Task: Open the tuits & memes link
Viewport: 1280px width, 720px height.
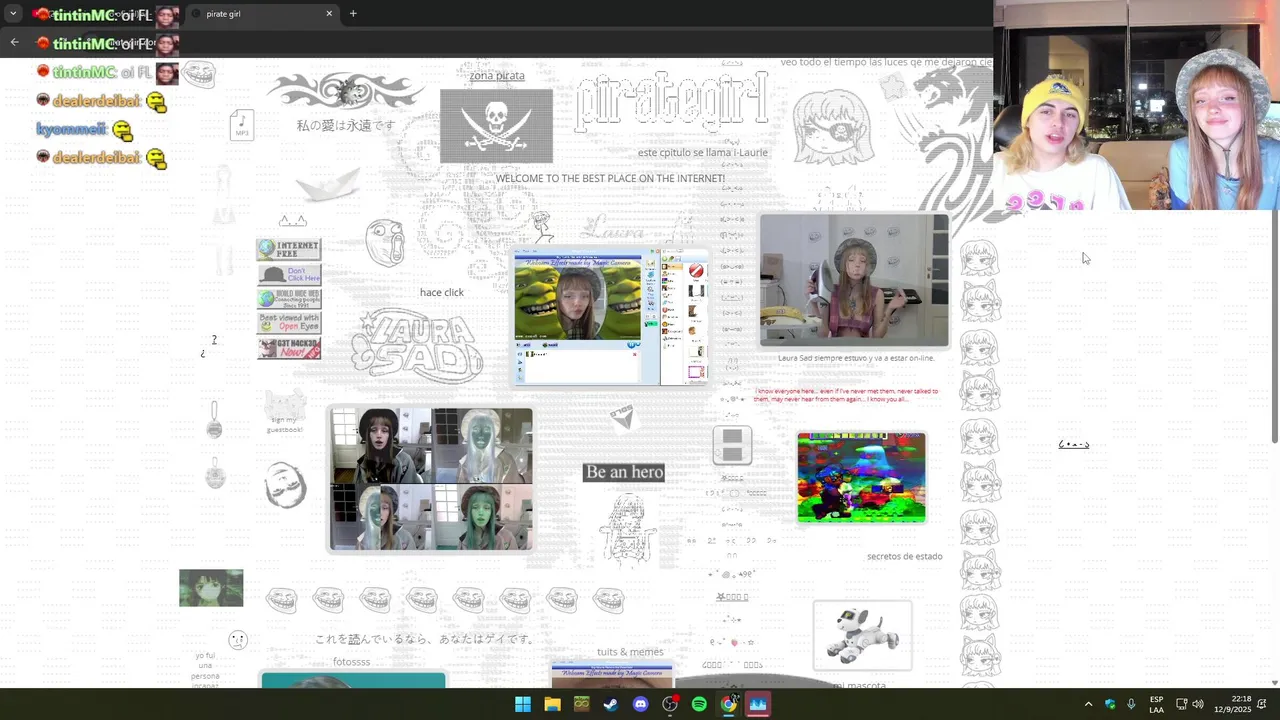Action: [630, 652]
